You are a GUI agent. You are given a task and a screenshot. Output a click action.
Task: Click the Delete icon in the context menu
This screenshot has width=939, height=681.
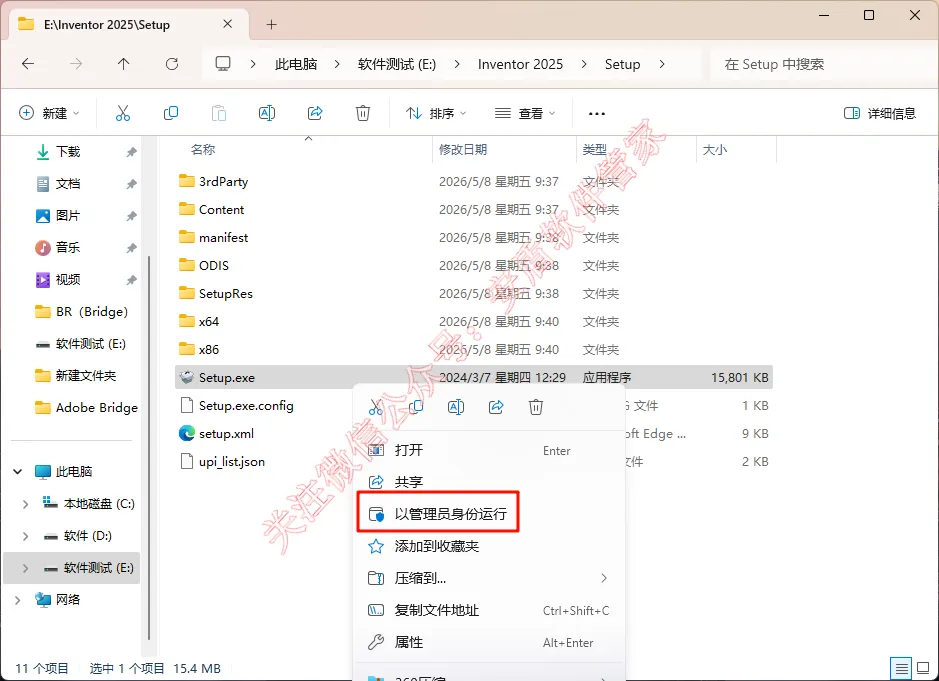tap(536, 407)
